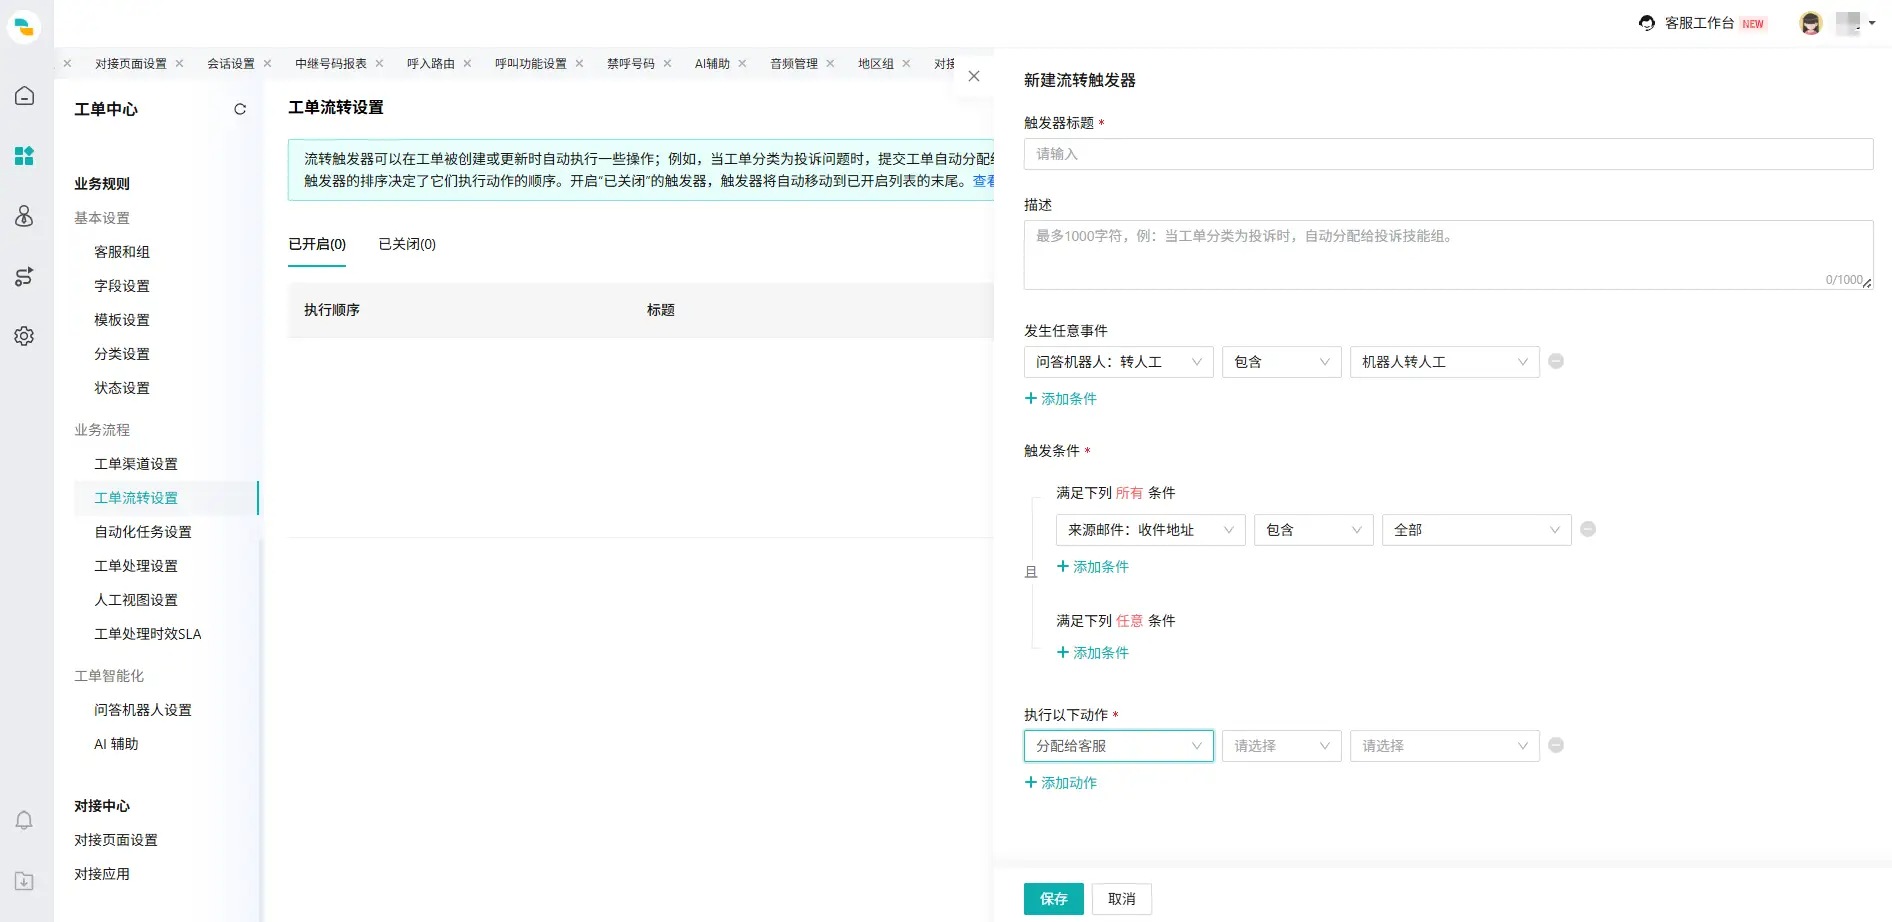Screen dimensions: 1892x922
Task: Focus the 触发器标题 input field
Action: (1448, 154)
